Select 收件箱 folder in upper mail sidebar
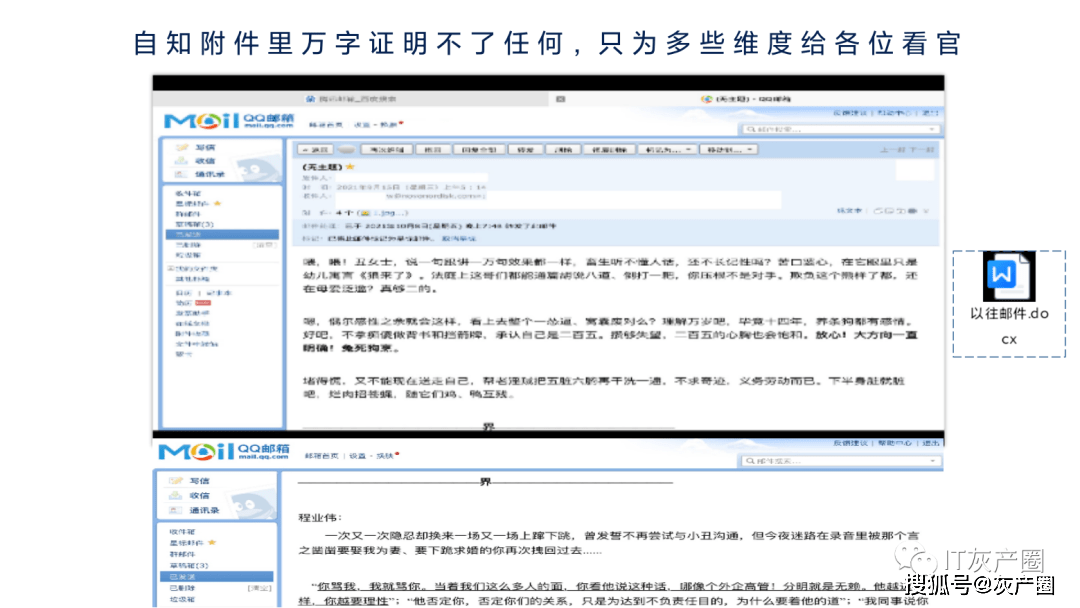Viewport: 1080px width, 608px height. (187, 193)
